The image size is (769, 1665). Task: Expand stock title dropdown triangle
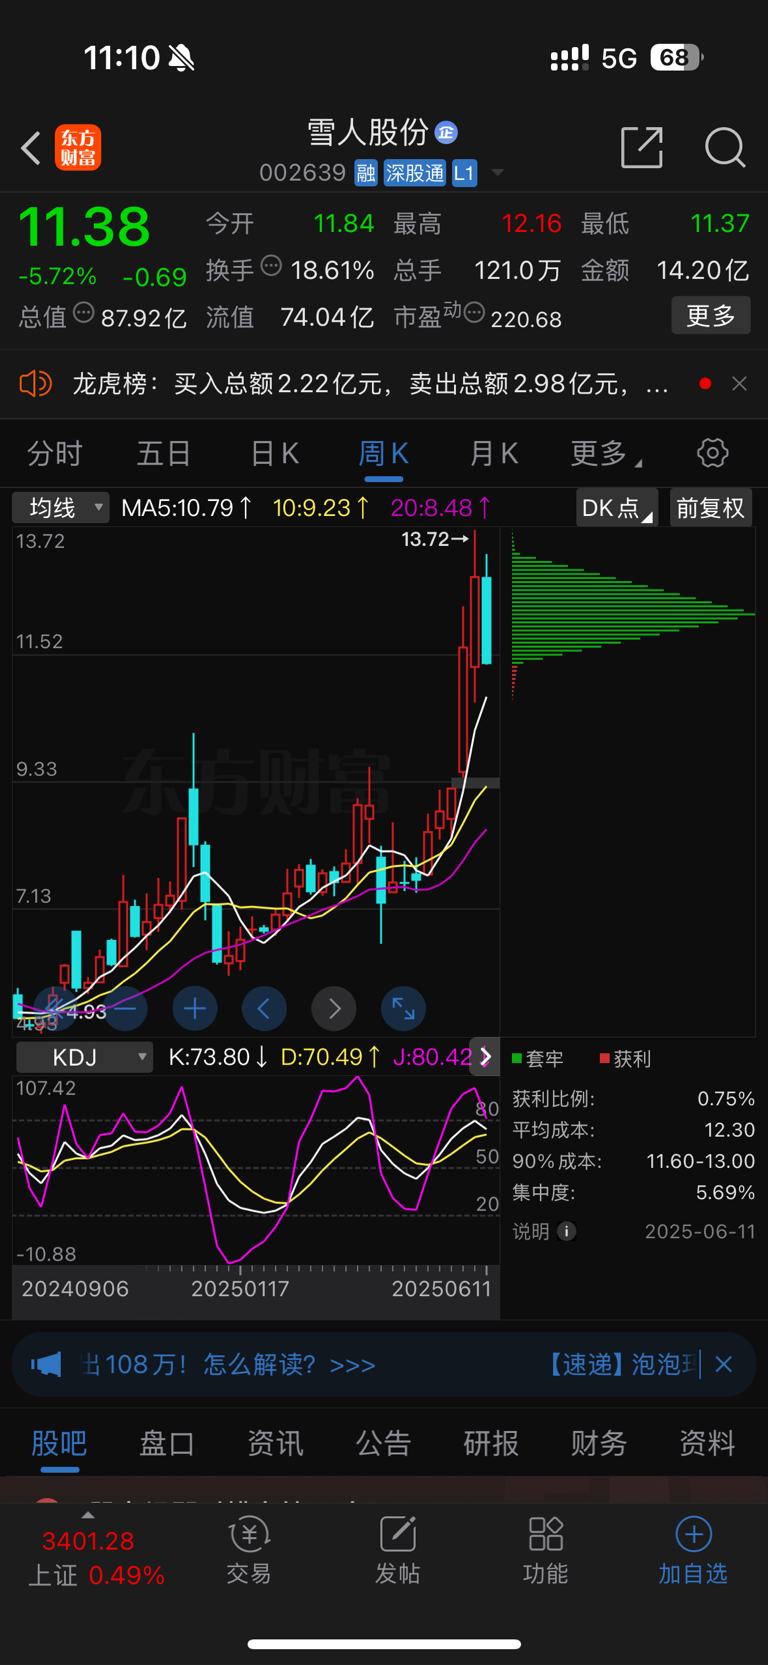(497, 173)
